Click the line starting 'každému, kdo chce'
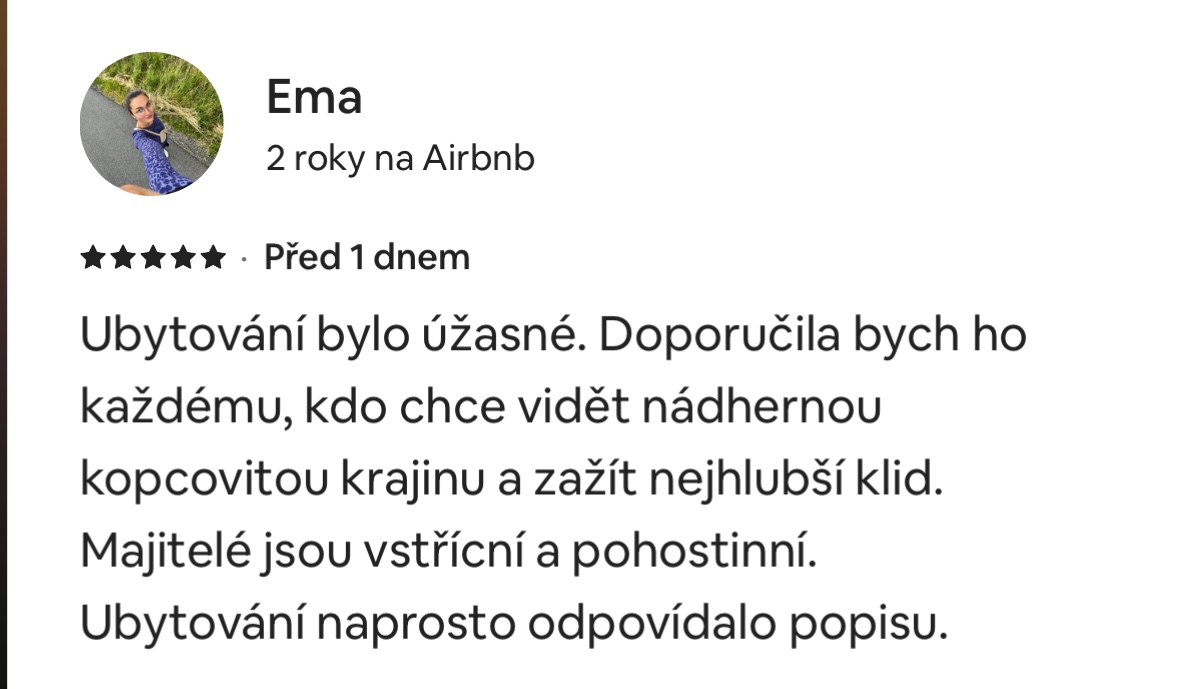This screenshot has width=1179, height=689. coord(480,408)
